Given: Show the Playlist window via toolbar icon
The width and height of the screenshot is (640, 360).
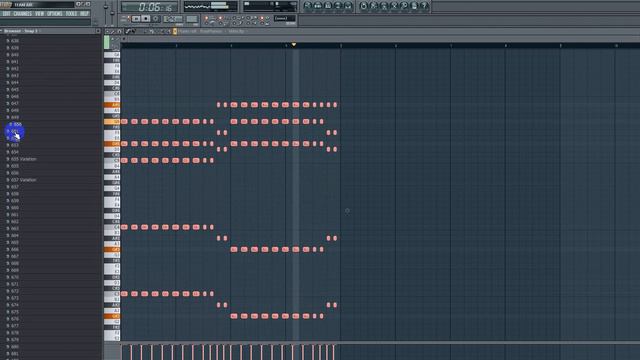Looking at the screenshot, I should coord(308,6).
